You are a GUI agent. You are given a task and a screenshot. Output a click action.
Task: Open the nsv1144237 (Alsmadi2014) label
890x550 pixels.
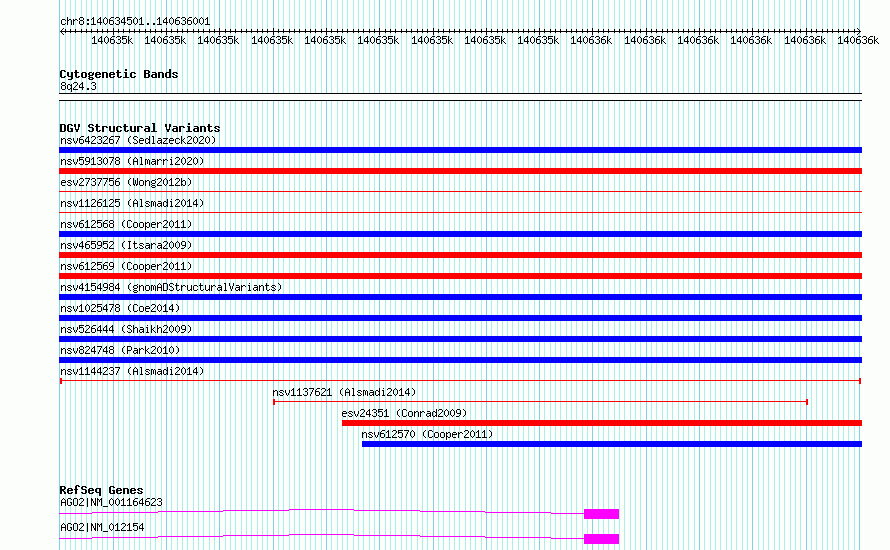pos(132,371)
